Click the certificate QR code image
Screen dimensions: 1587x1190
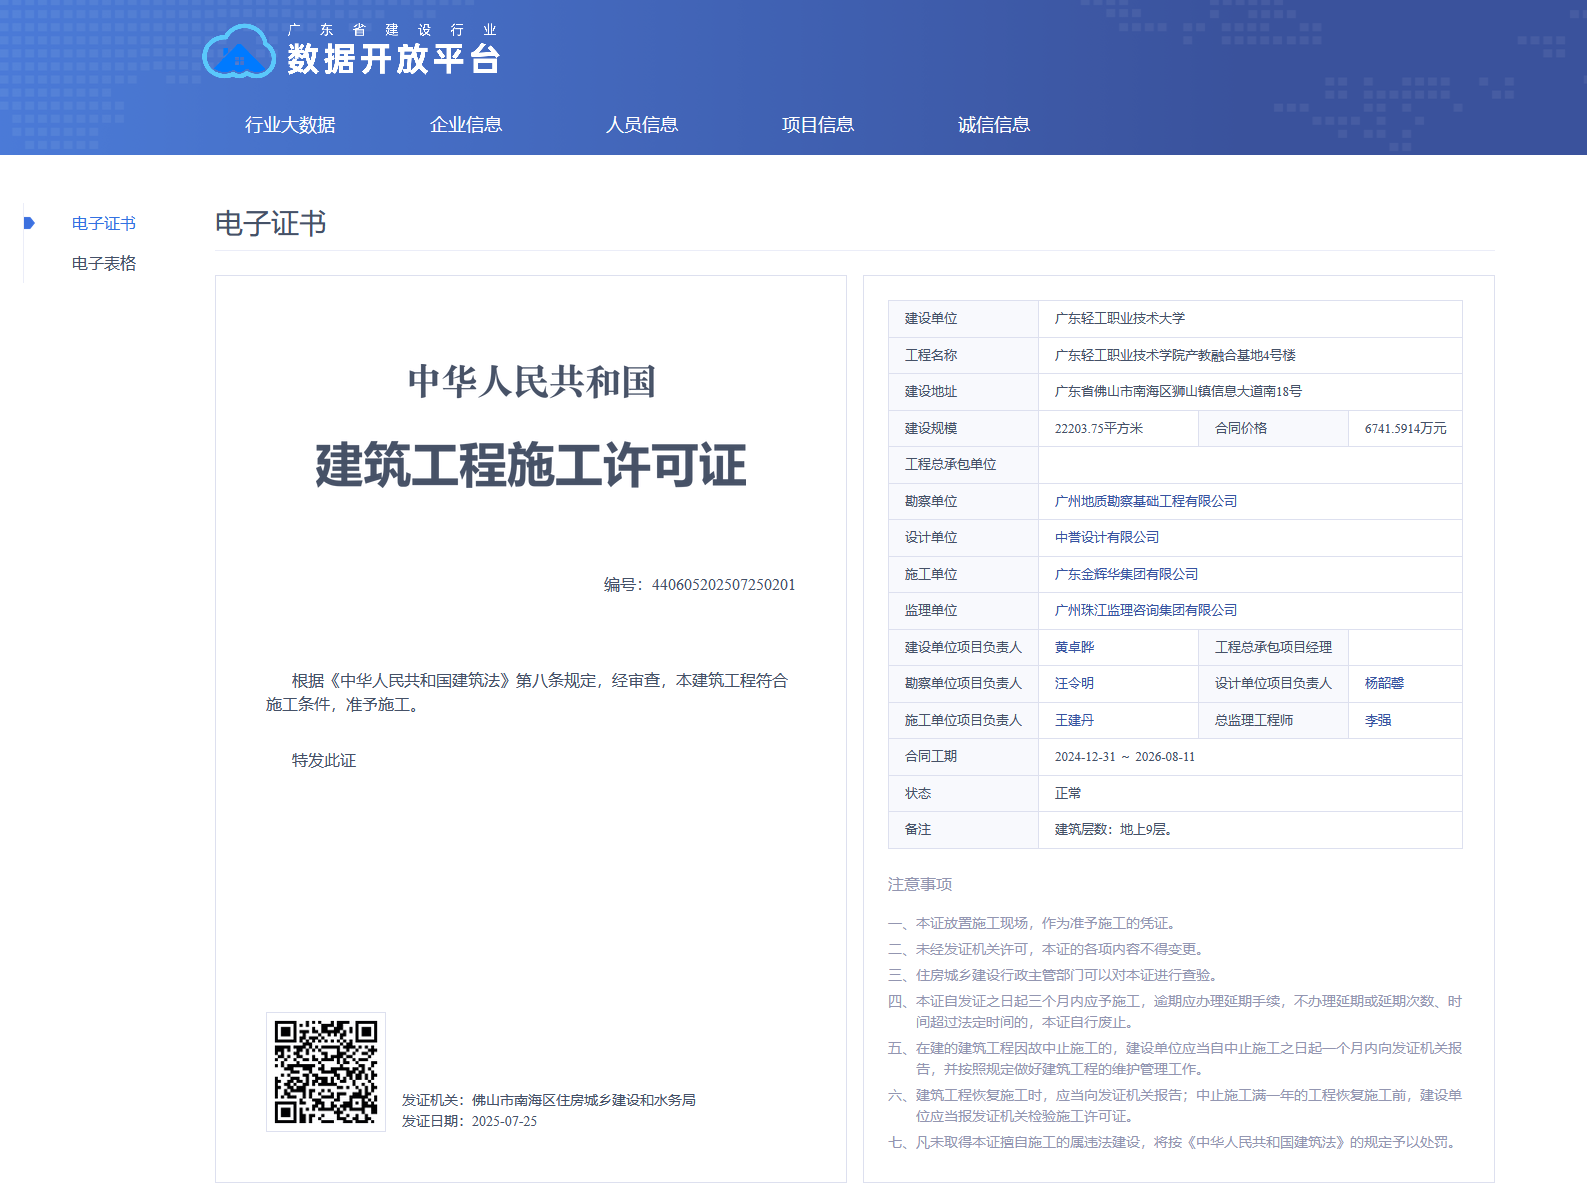pos(326,1072)
